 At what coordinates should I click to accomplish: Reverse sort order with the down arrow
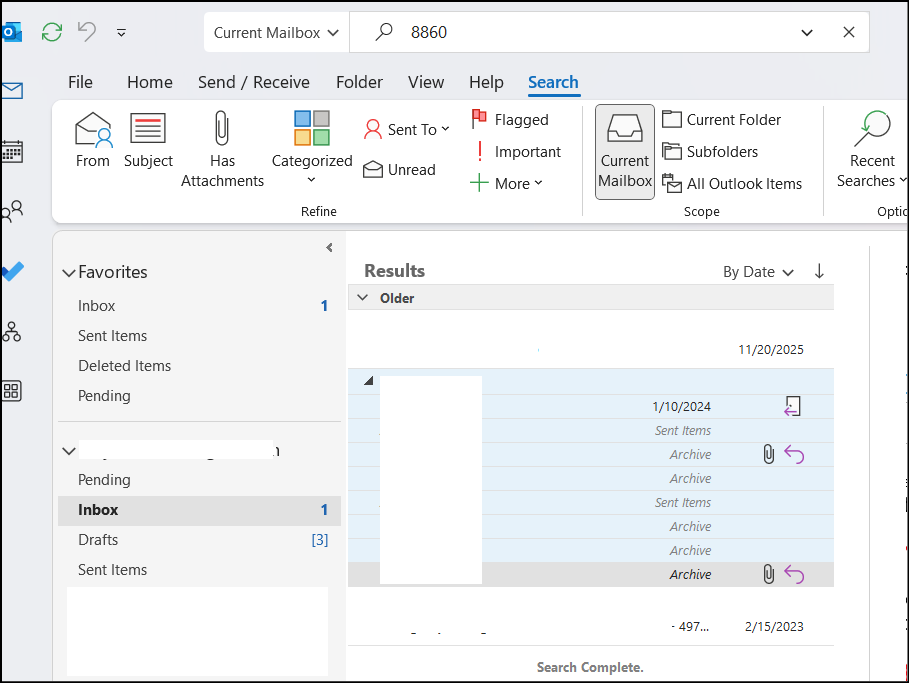tap(819, 271)
